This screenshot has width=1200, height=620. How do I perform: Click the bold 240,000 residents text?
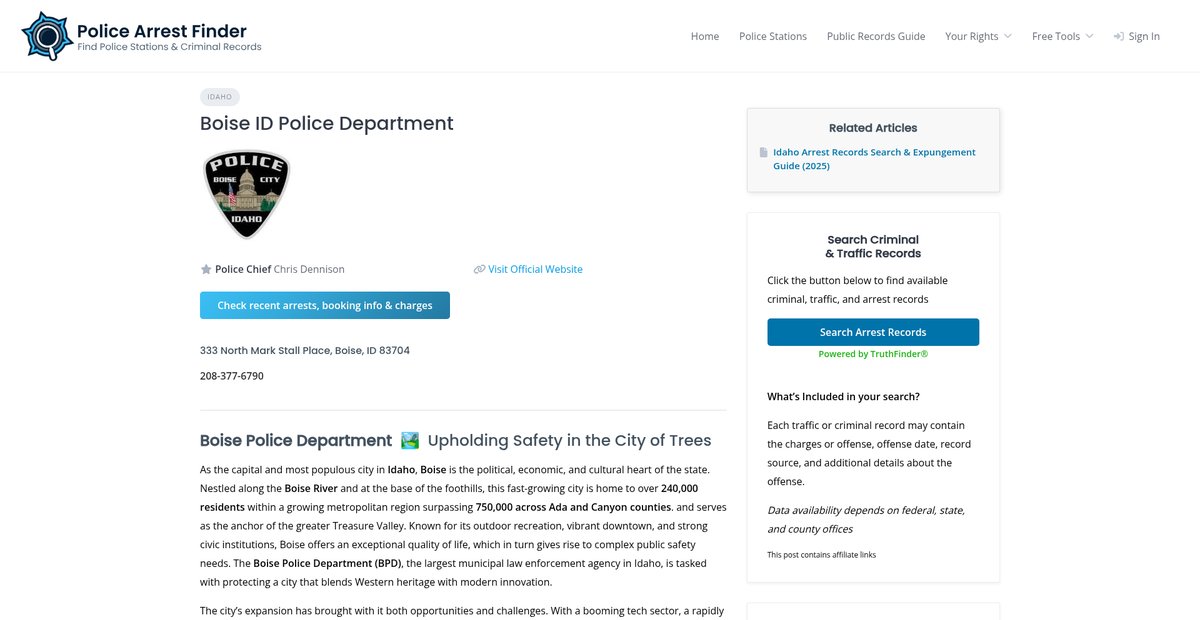[x=449, y=498]
